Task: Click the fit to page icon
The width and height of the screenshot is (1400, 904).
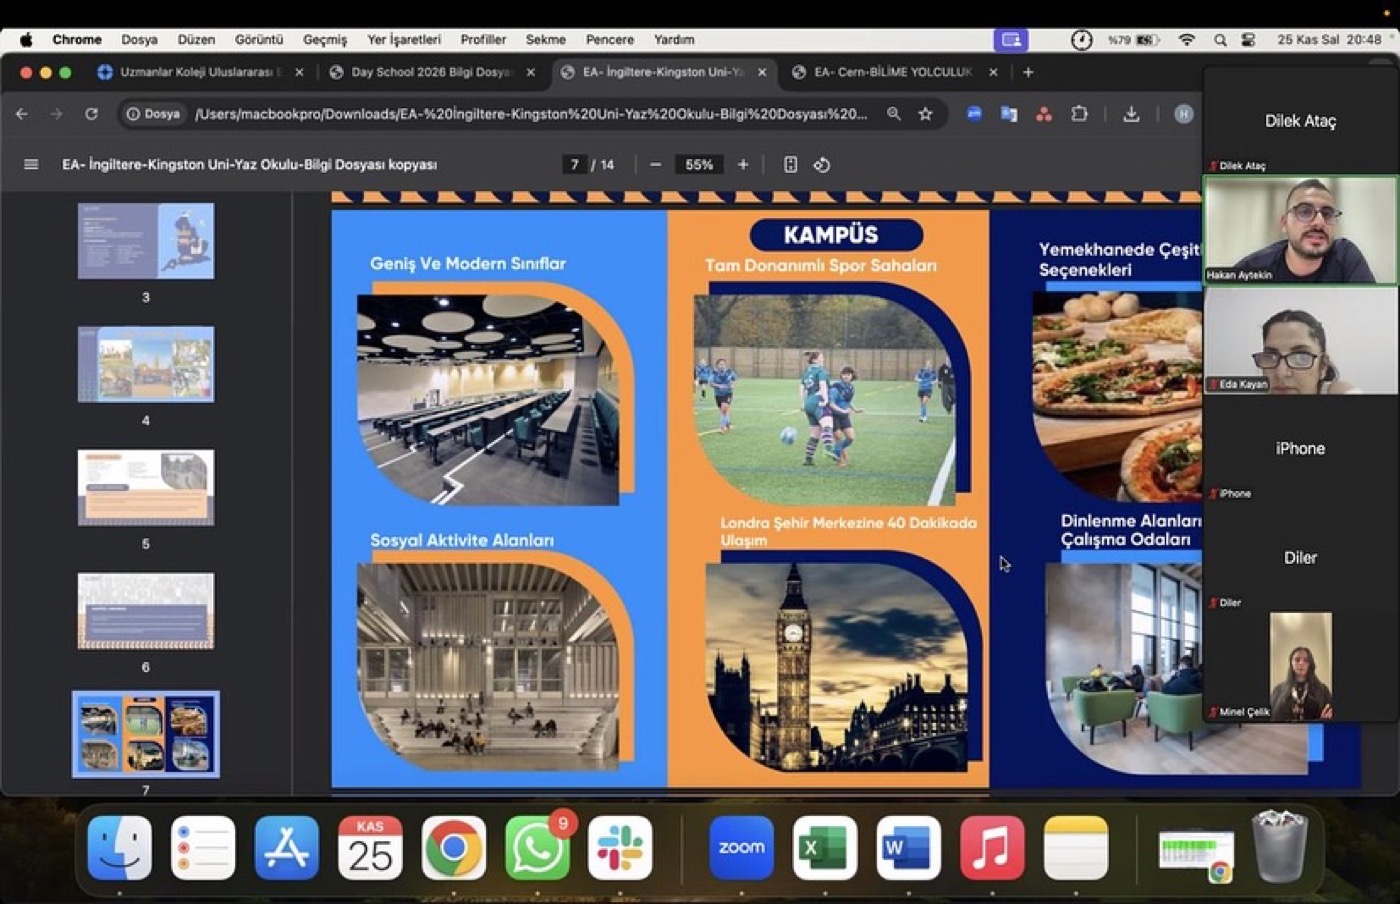Action: pyautogui.click(x=790, y=164)
